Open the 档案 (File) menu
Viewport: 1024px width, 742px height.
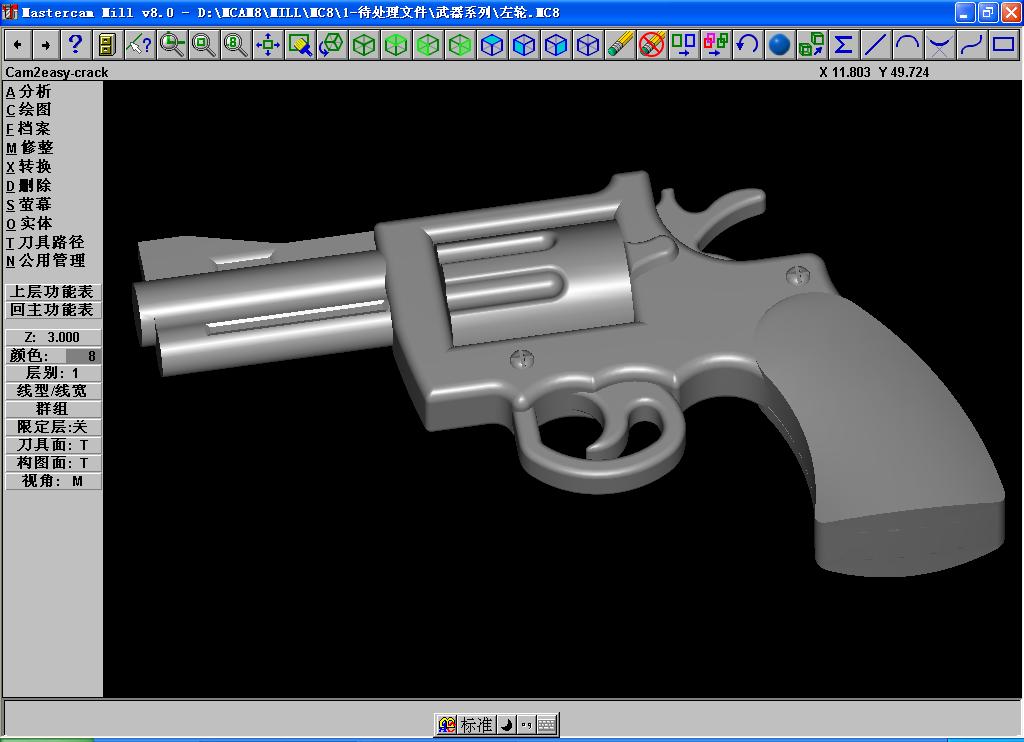point(28,129)
